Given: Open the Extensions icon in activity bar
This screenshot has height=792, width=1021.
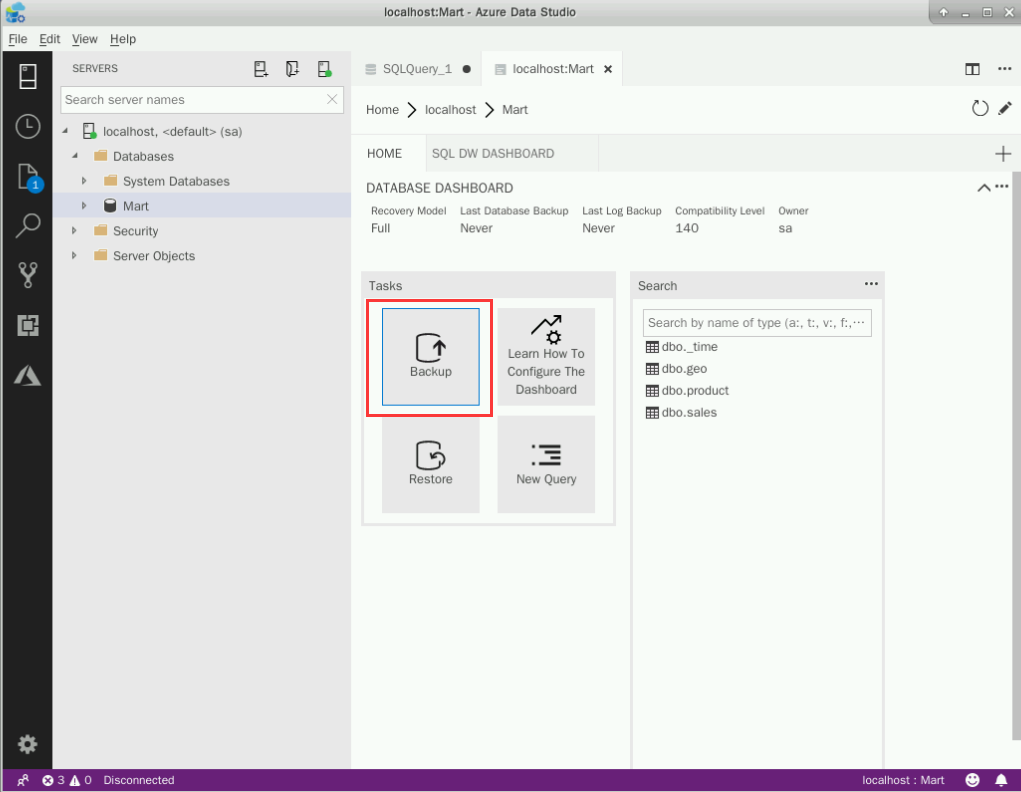Looking at the screenshot, I should [27, 325].
